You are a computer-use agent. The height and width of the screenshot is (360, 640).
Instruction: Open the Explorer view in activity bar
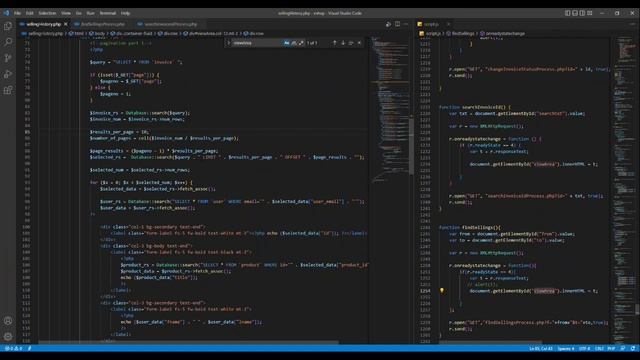click(x=8, y=26)
